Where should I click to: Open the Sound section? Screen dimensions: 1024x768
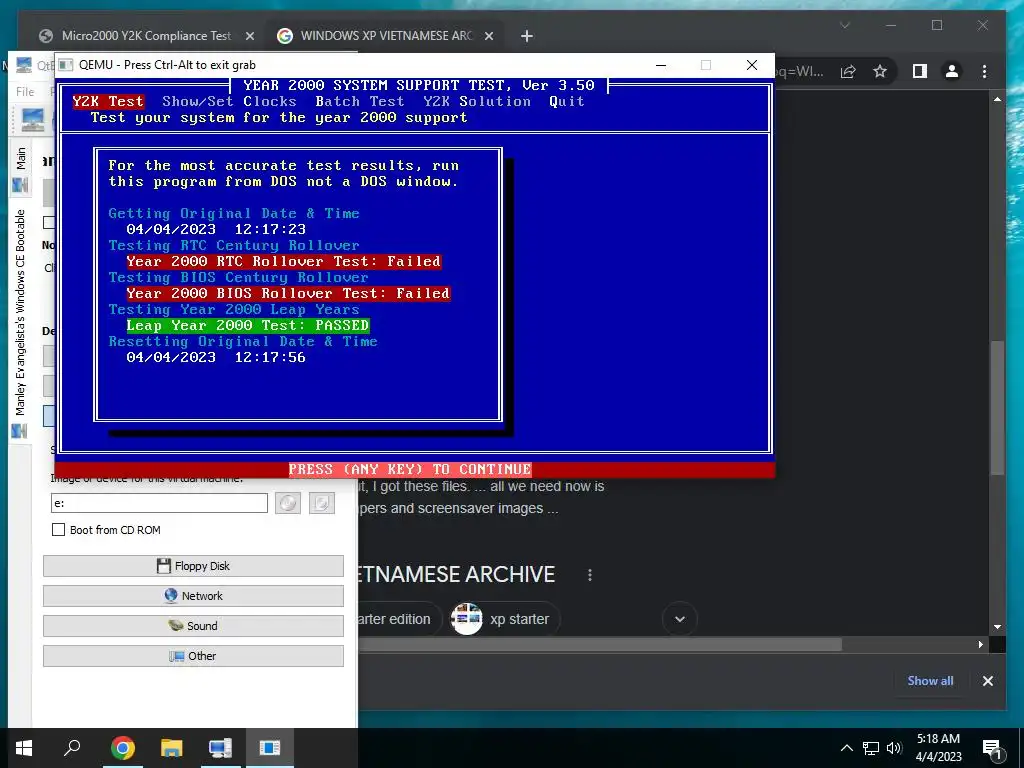click(x=193, y=626)
